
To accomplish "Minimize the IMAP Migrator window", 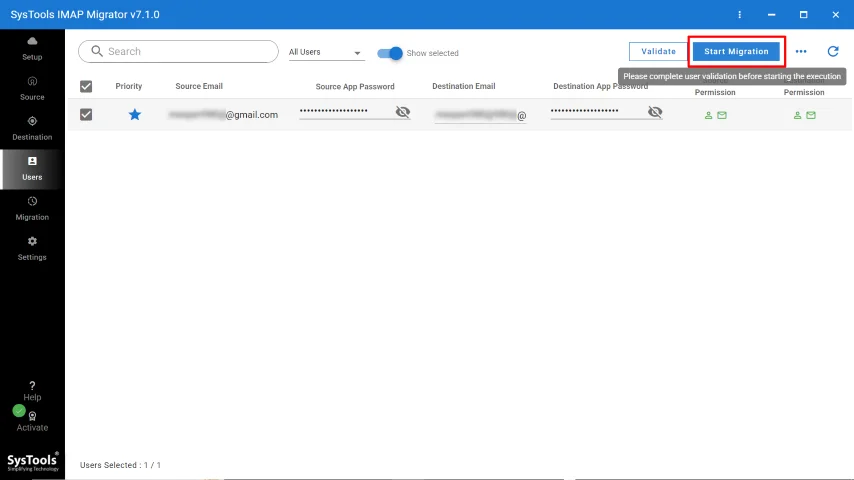I will coord(771,15).
